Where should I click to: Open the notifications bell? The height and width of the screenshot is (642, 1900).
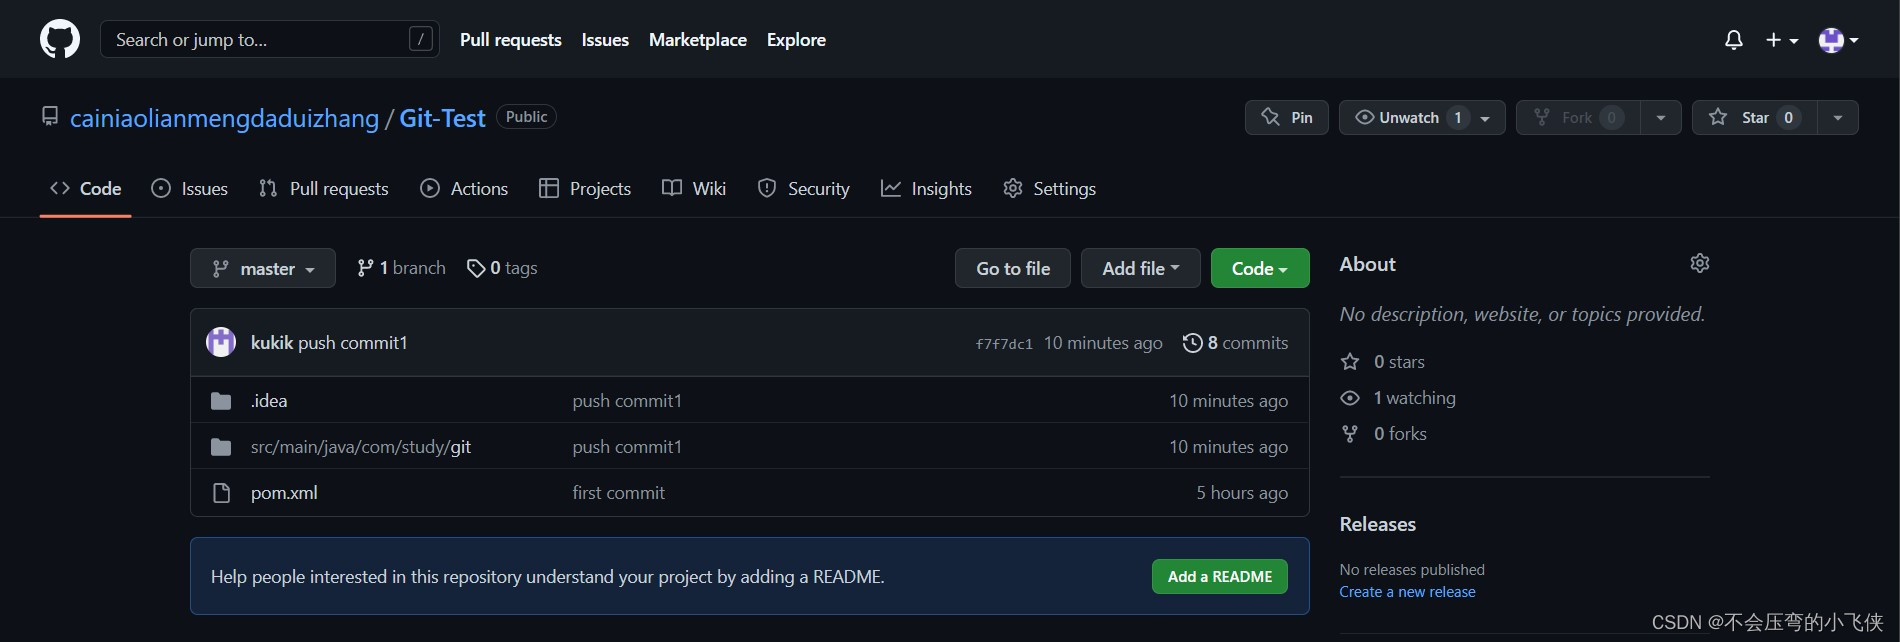tap(1734, 40)
